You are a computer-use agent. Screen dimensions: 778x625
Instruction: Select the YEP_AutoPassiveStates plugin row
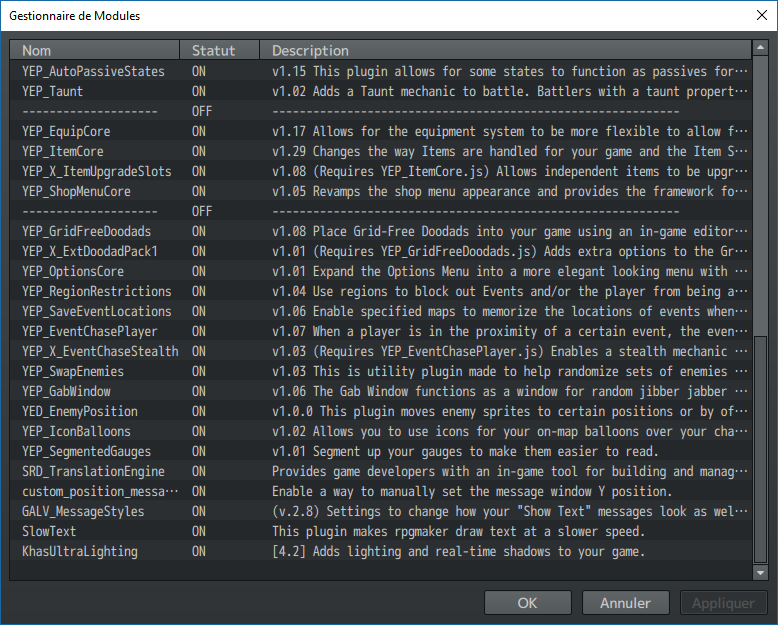coord(381,71)
